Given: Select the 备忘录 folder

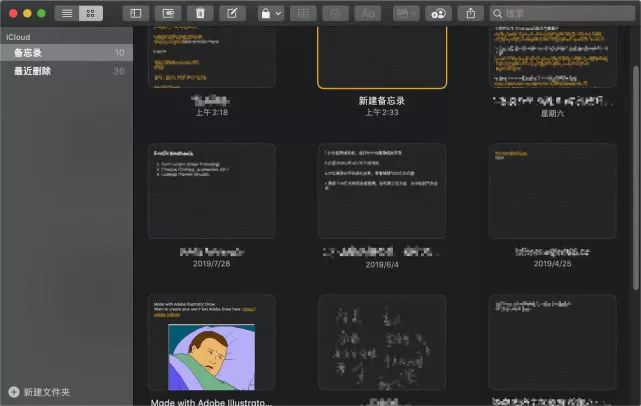Looking at the screenshot, I should click(67, 53).
